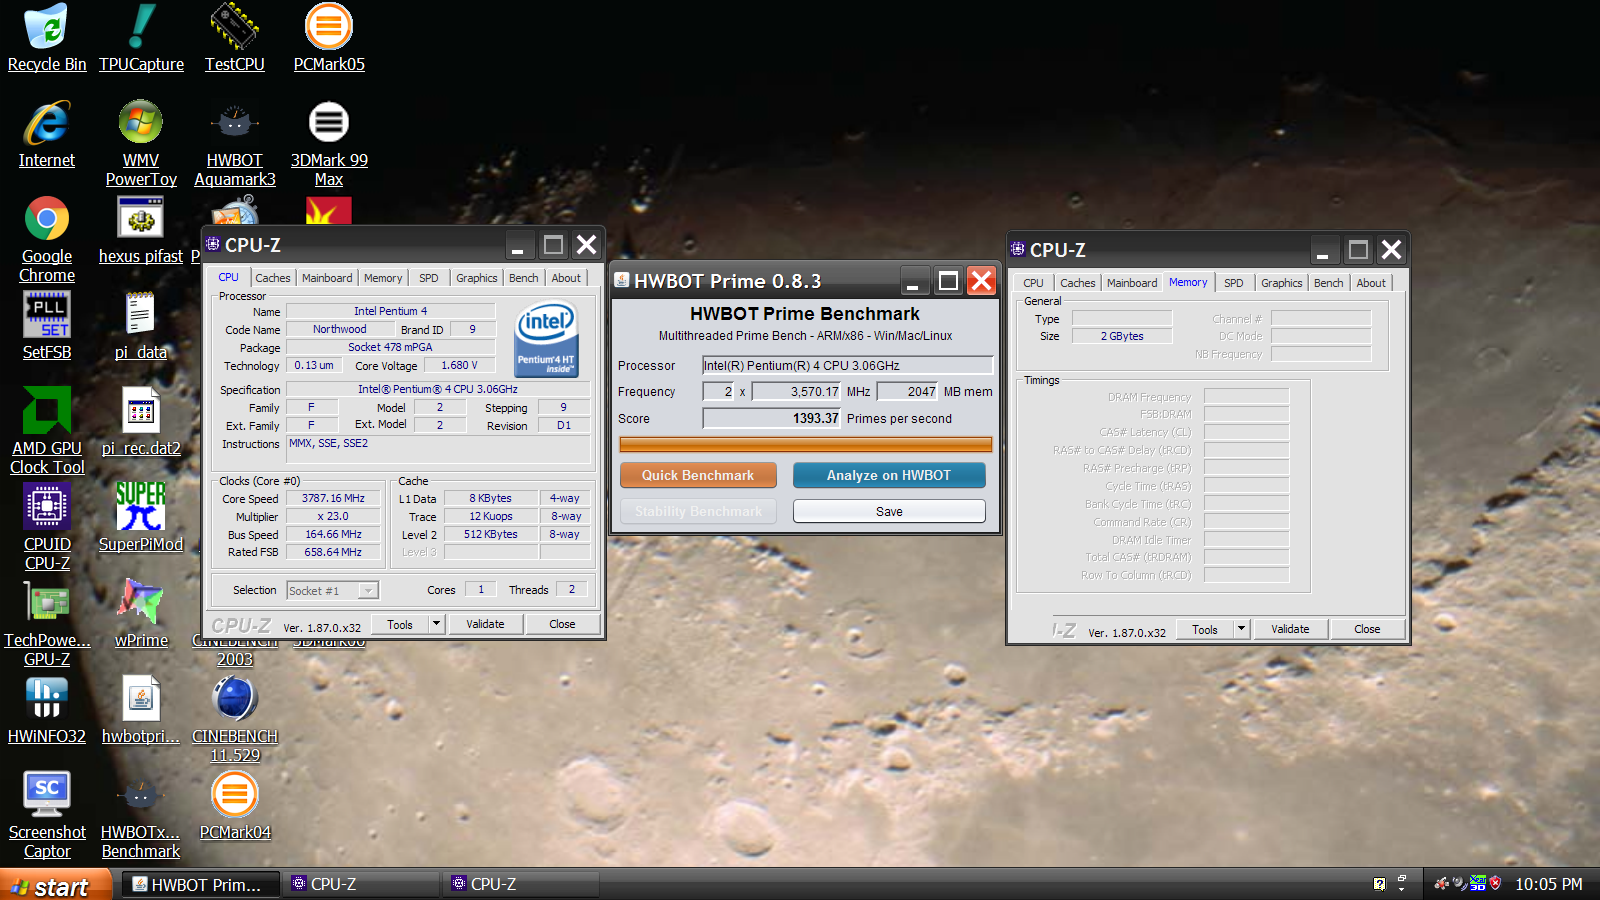Viewport: 1600px width, 900px height.
Task: Open Tools dropdown arrow in left CPU-Z
Action: [436, 624]
